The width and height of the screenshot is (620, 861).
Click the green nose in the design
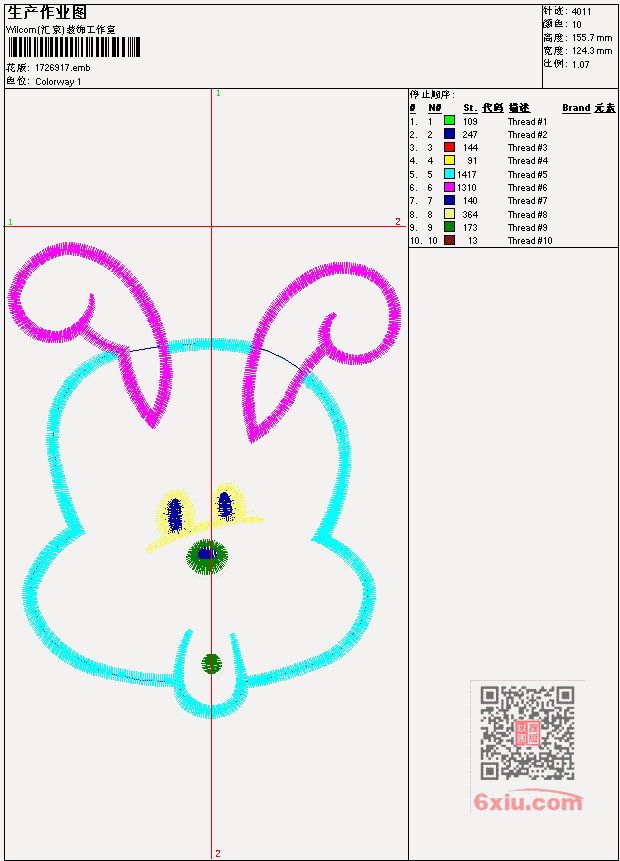tap(206, 556)
